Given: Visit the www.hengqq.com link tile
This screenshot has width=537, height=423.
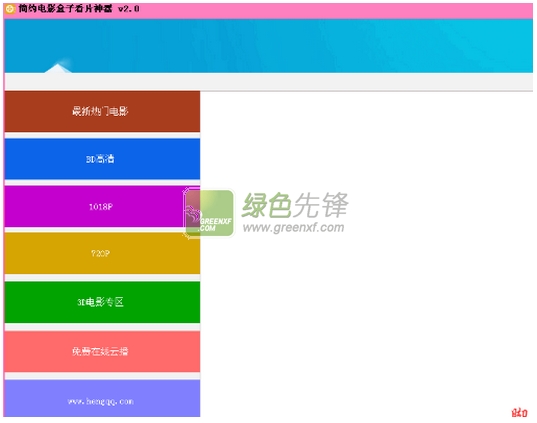Looking at the screenshot, I should 102,398.
